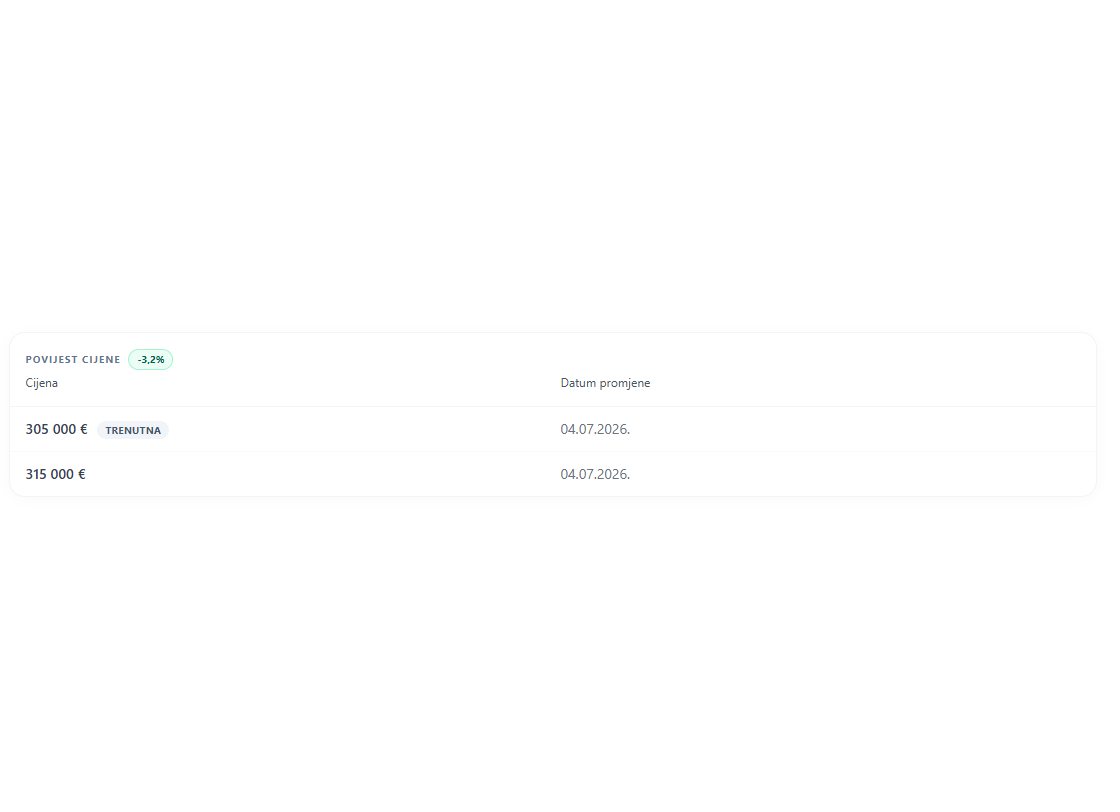Click the year 2026 in the second row date

pos(613,474)
